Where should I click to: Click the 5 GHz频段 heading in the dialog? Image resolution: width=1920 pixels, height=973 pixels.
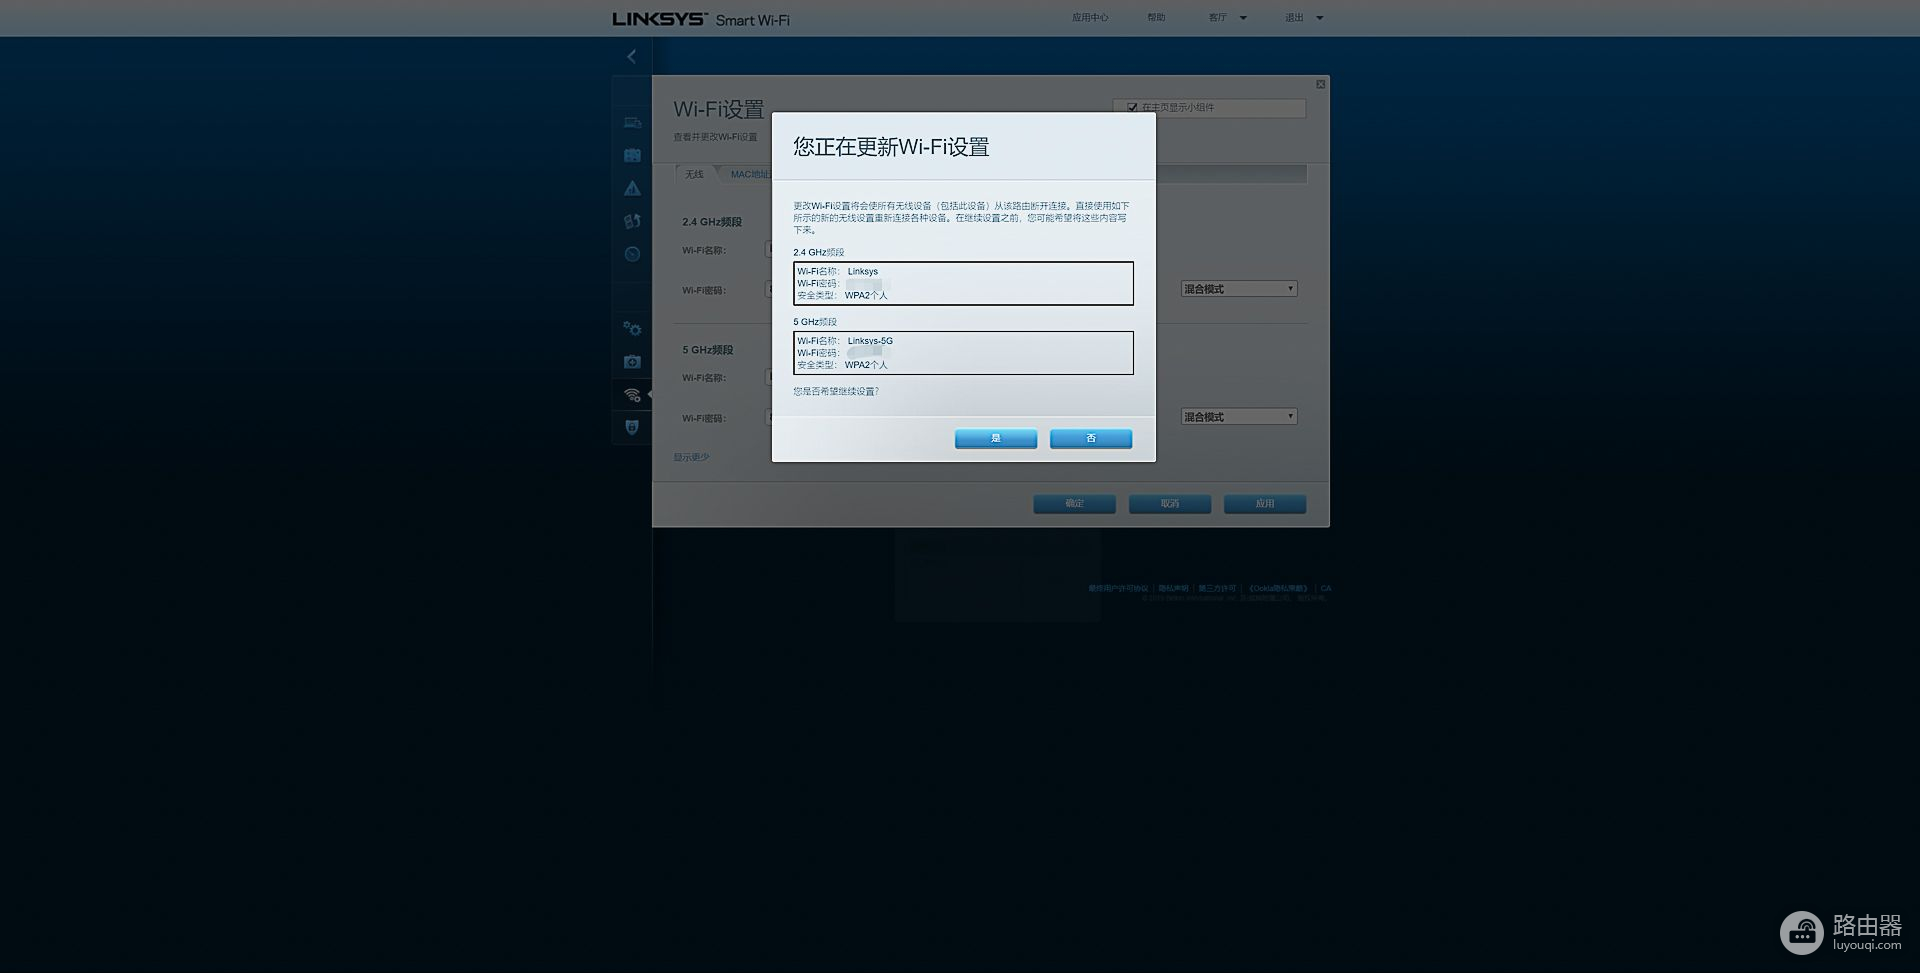815,322
